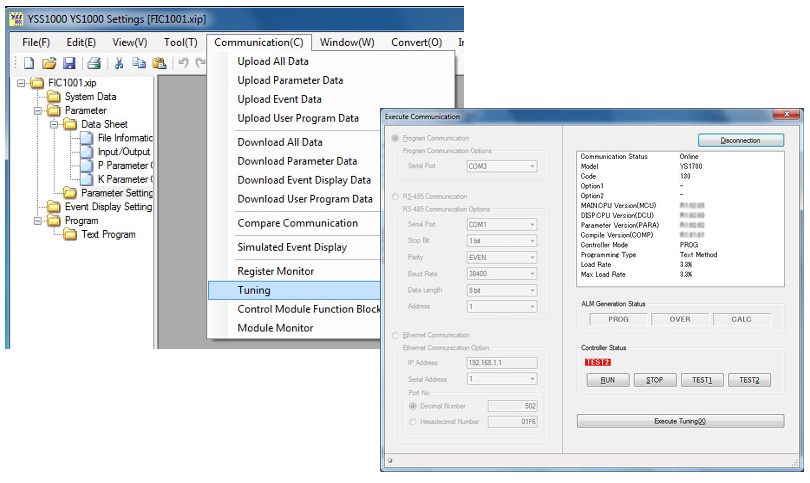
Task: Click the IP Address input field
Action: tap(503, 362)
